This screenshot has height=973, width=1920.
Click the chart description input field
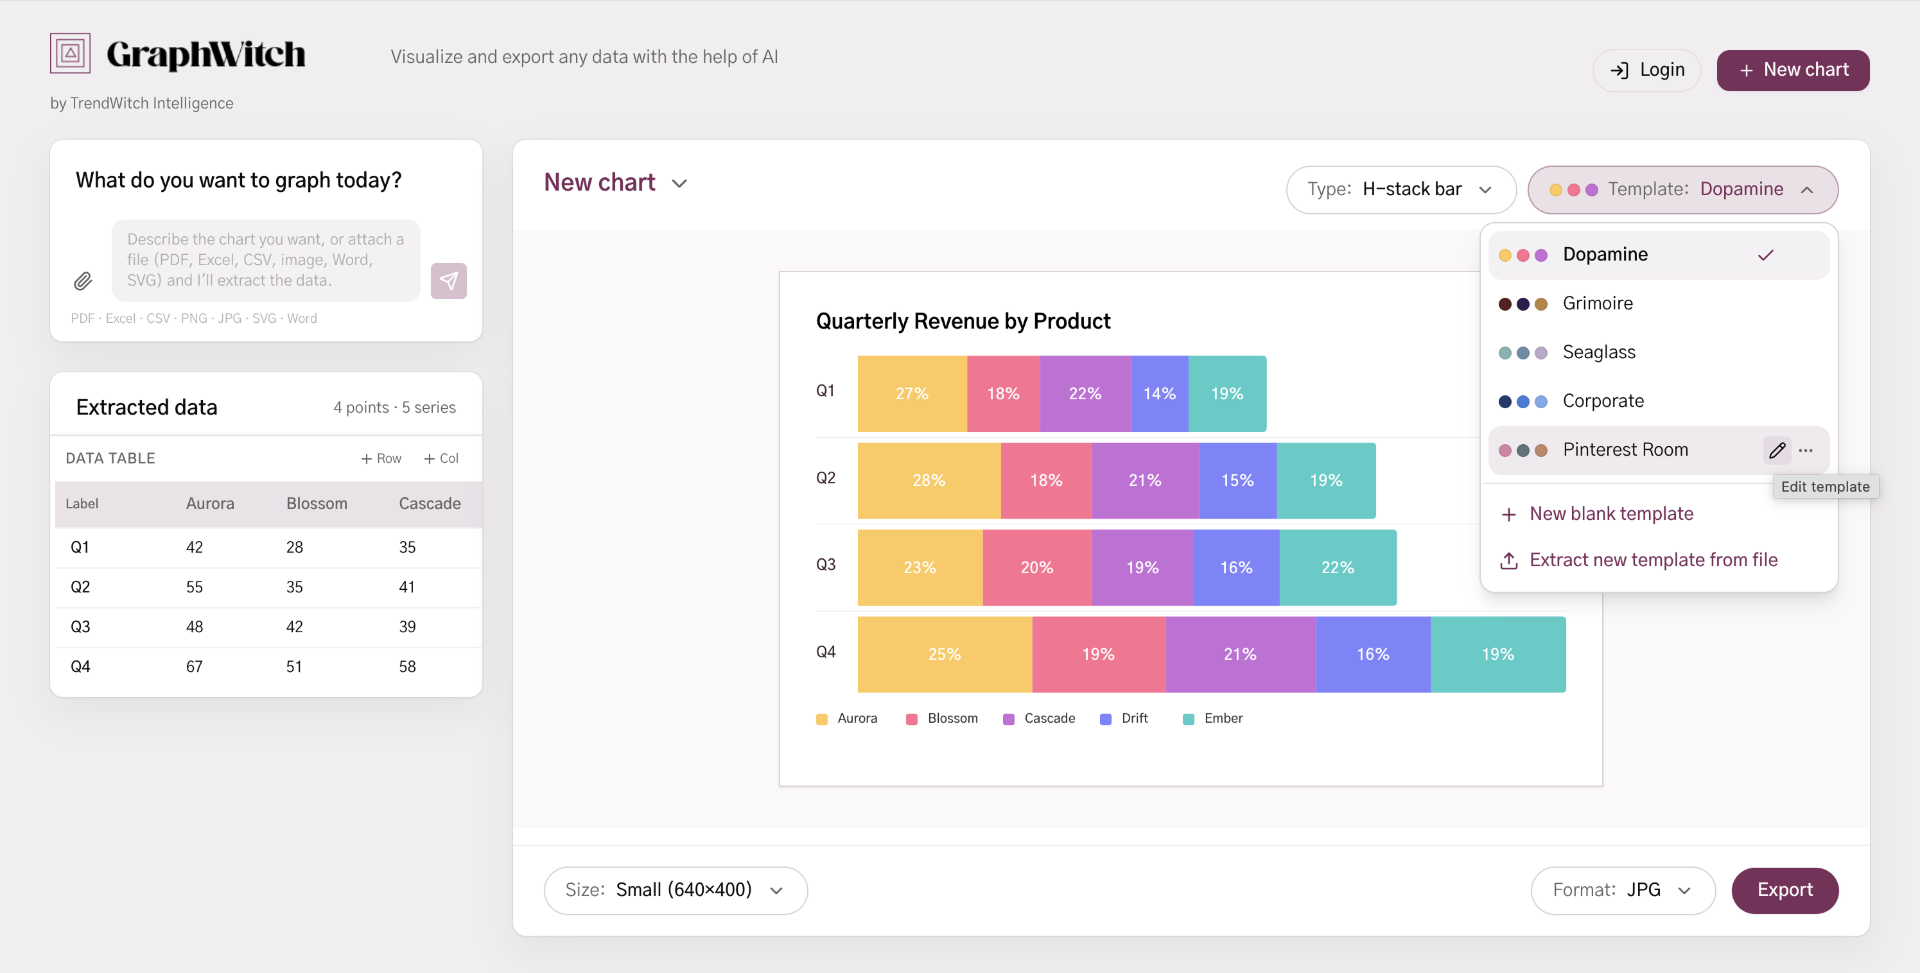tap(266, 260)
